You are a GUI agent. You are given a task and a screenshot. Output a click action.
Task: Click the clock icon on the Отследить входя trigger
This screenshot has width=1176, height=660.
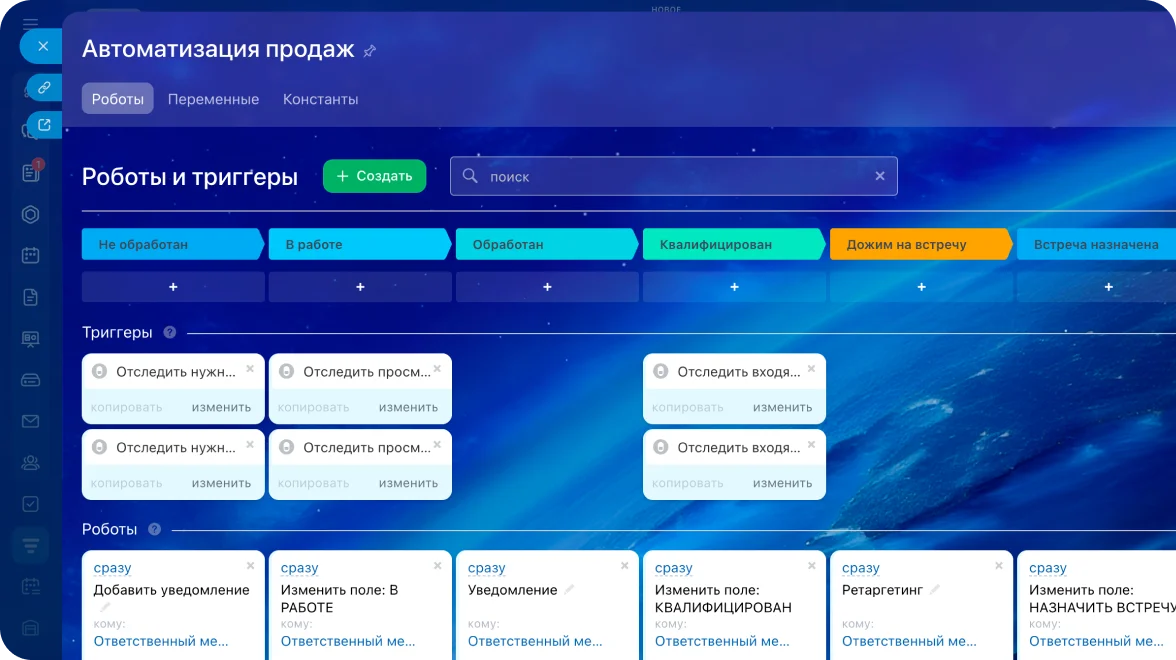[x=660, y=371]
